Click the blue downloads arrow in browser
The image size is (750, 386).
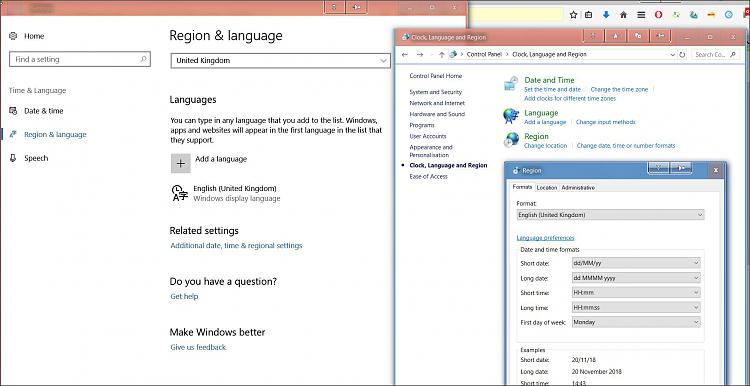[x=606, y=15]
